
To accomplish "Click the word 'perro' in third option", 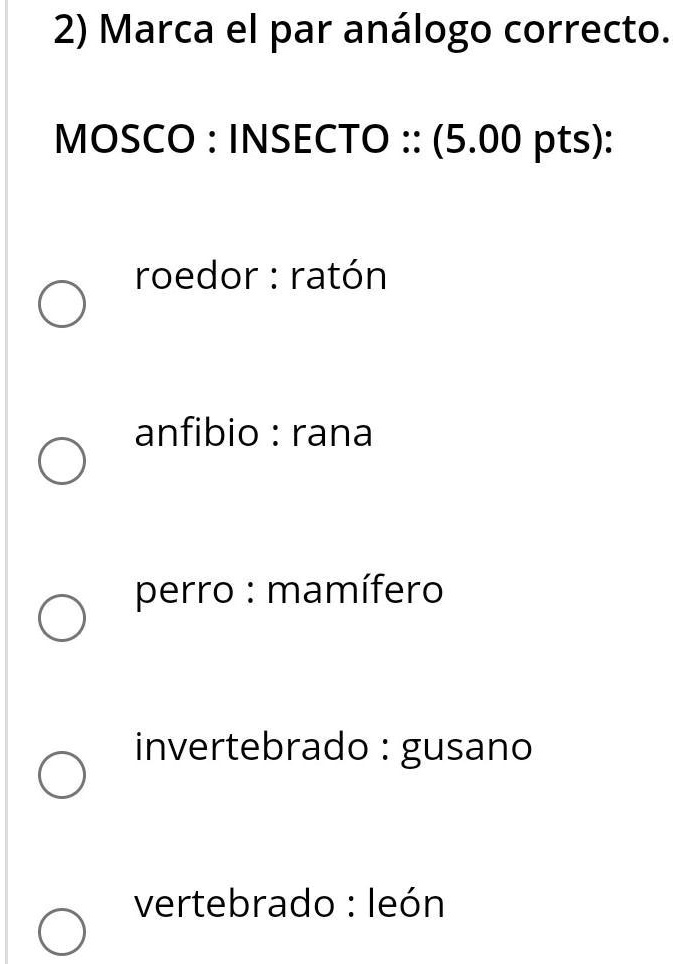I will click(x=183, y=590).
